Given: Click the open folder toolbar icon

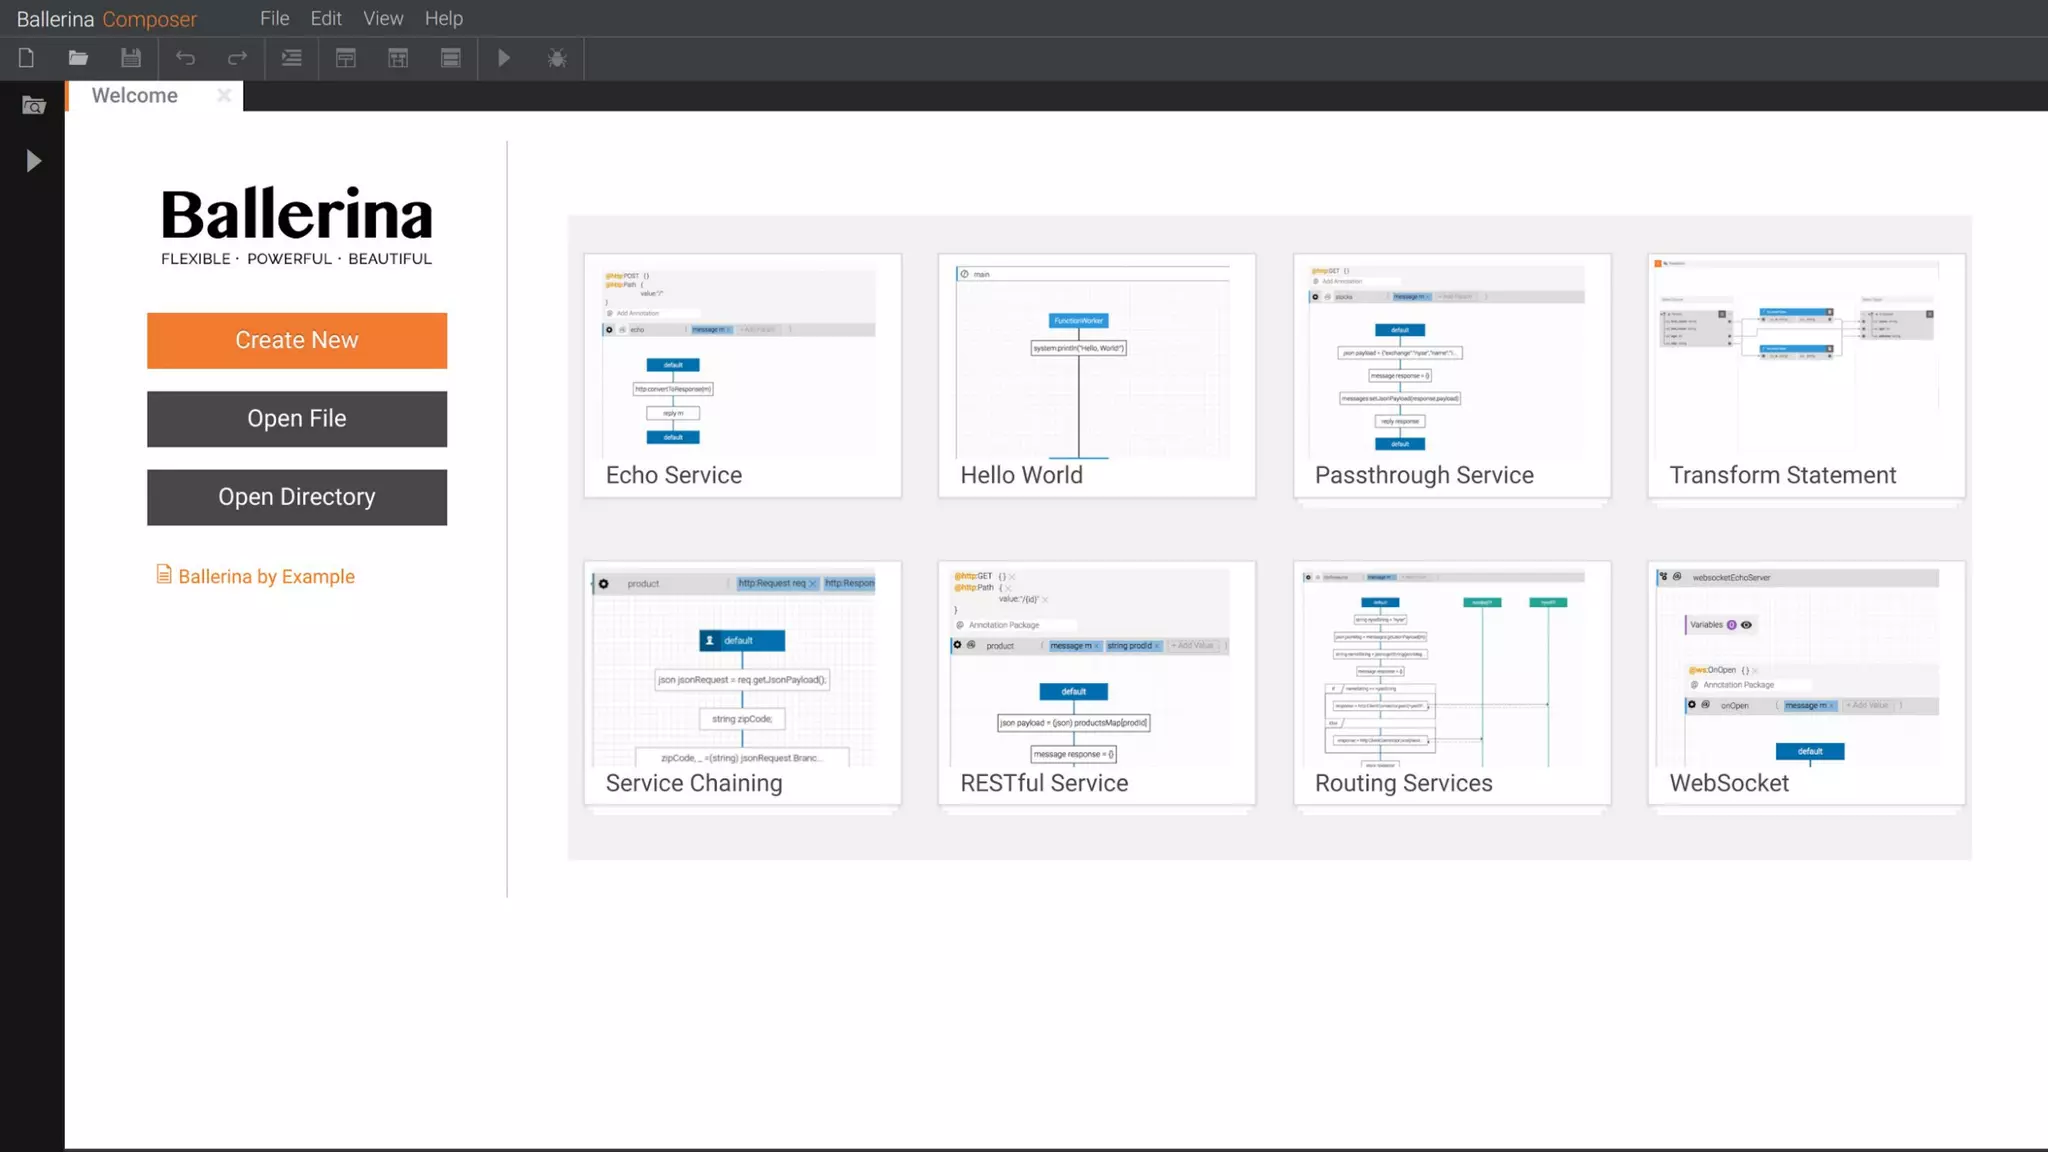Looking at the screenshot, I should click(x=78, y=58).
